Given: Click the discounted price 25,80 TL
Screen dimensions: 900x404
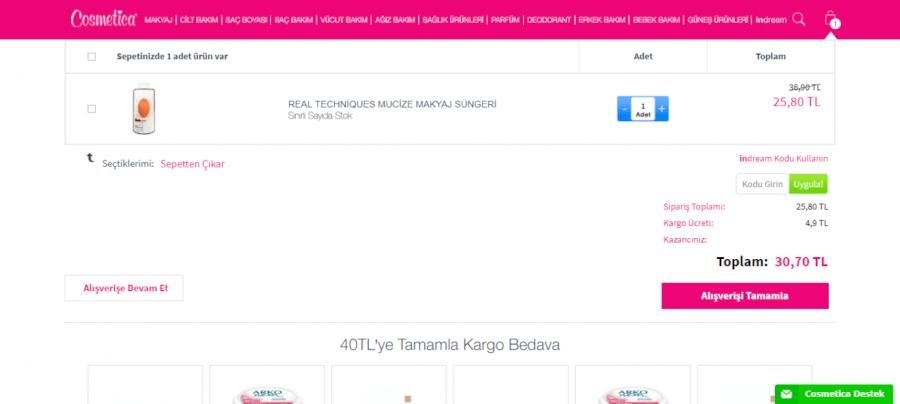Looking at the screenshot, I should (797, 102).
